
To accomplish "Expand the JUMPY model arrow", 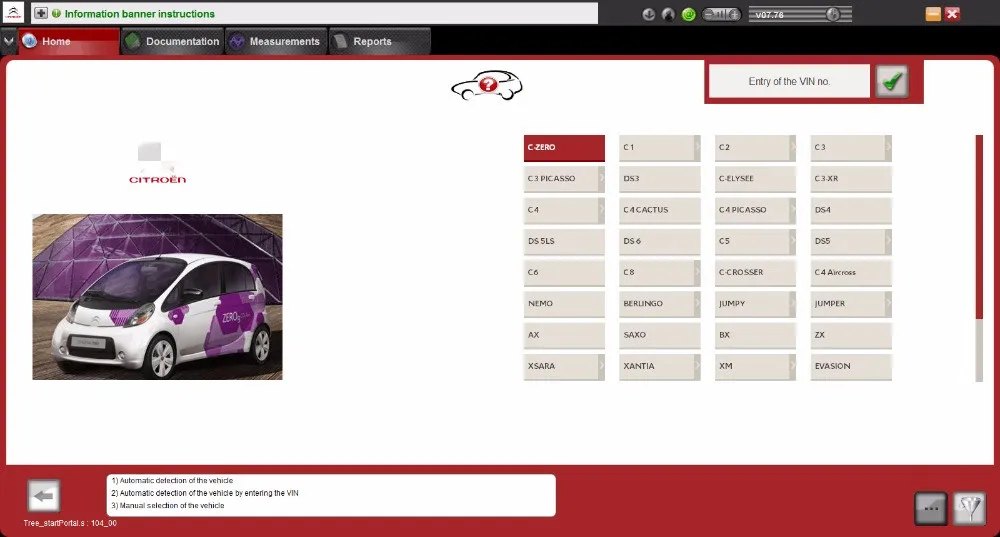I will tap(793, 304).
